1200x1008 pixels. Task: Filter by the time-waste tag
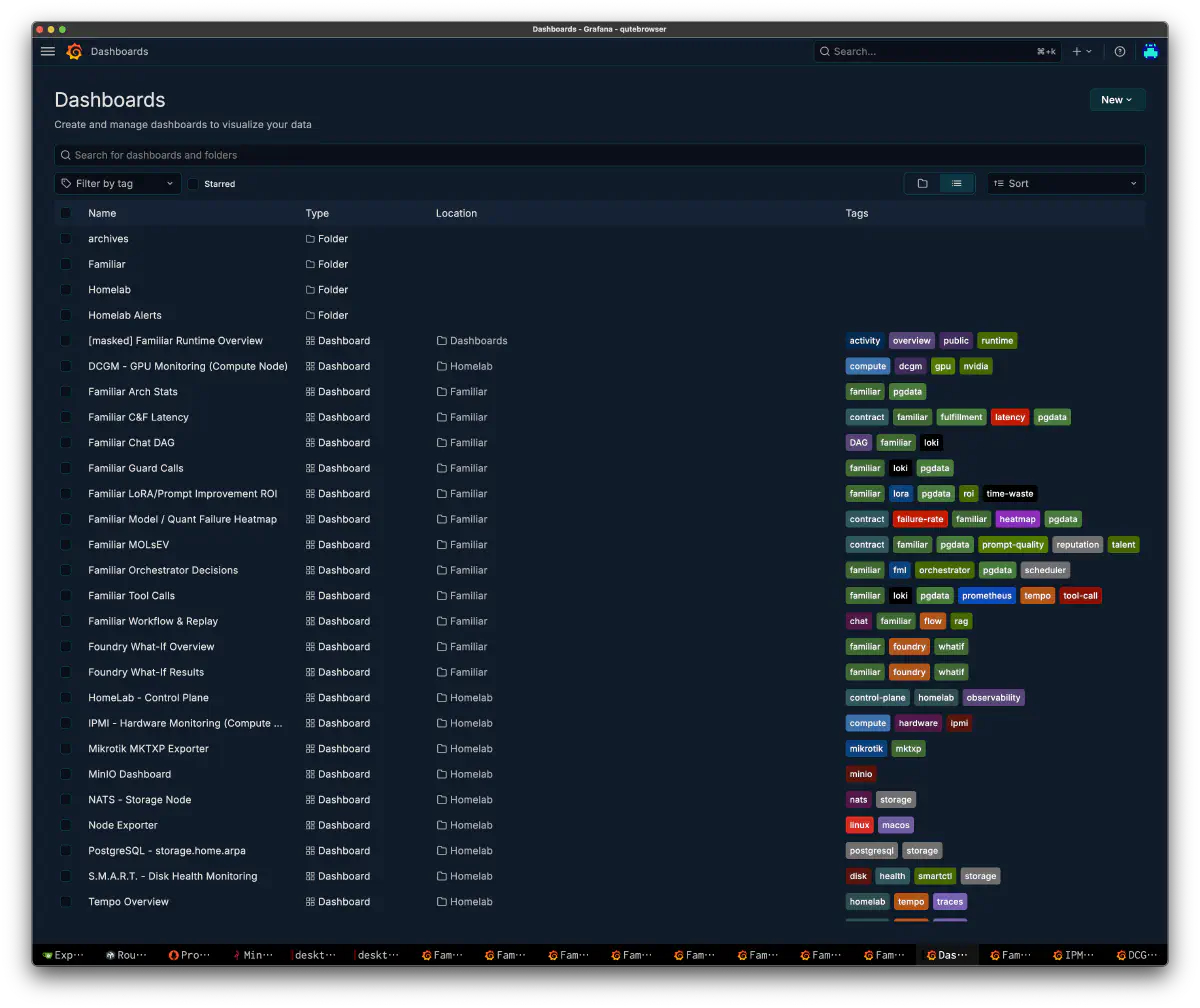pyautogui.click(x=1010, y=494)
